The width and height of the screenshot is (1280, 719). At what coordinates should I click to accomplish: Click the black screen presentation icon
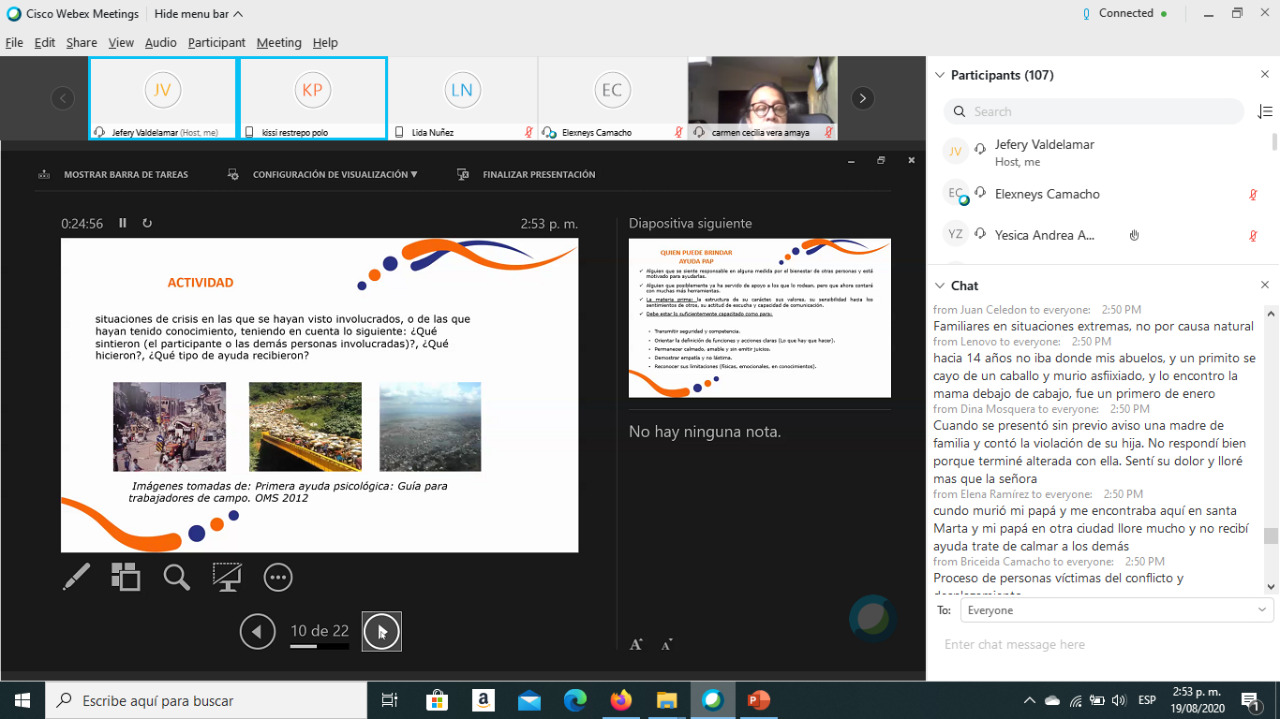[227, 577]
